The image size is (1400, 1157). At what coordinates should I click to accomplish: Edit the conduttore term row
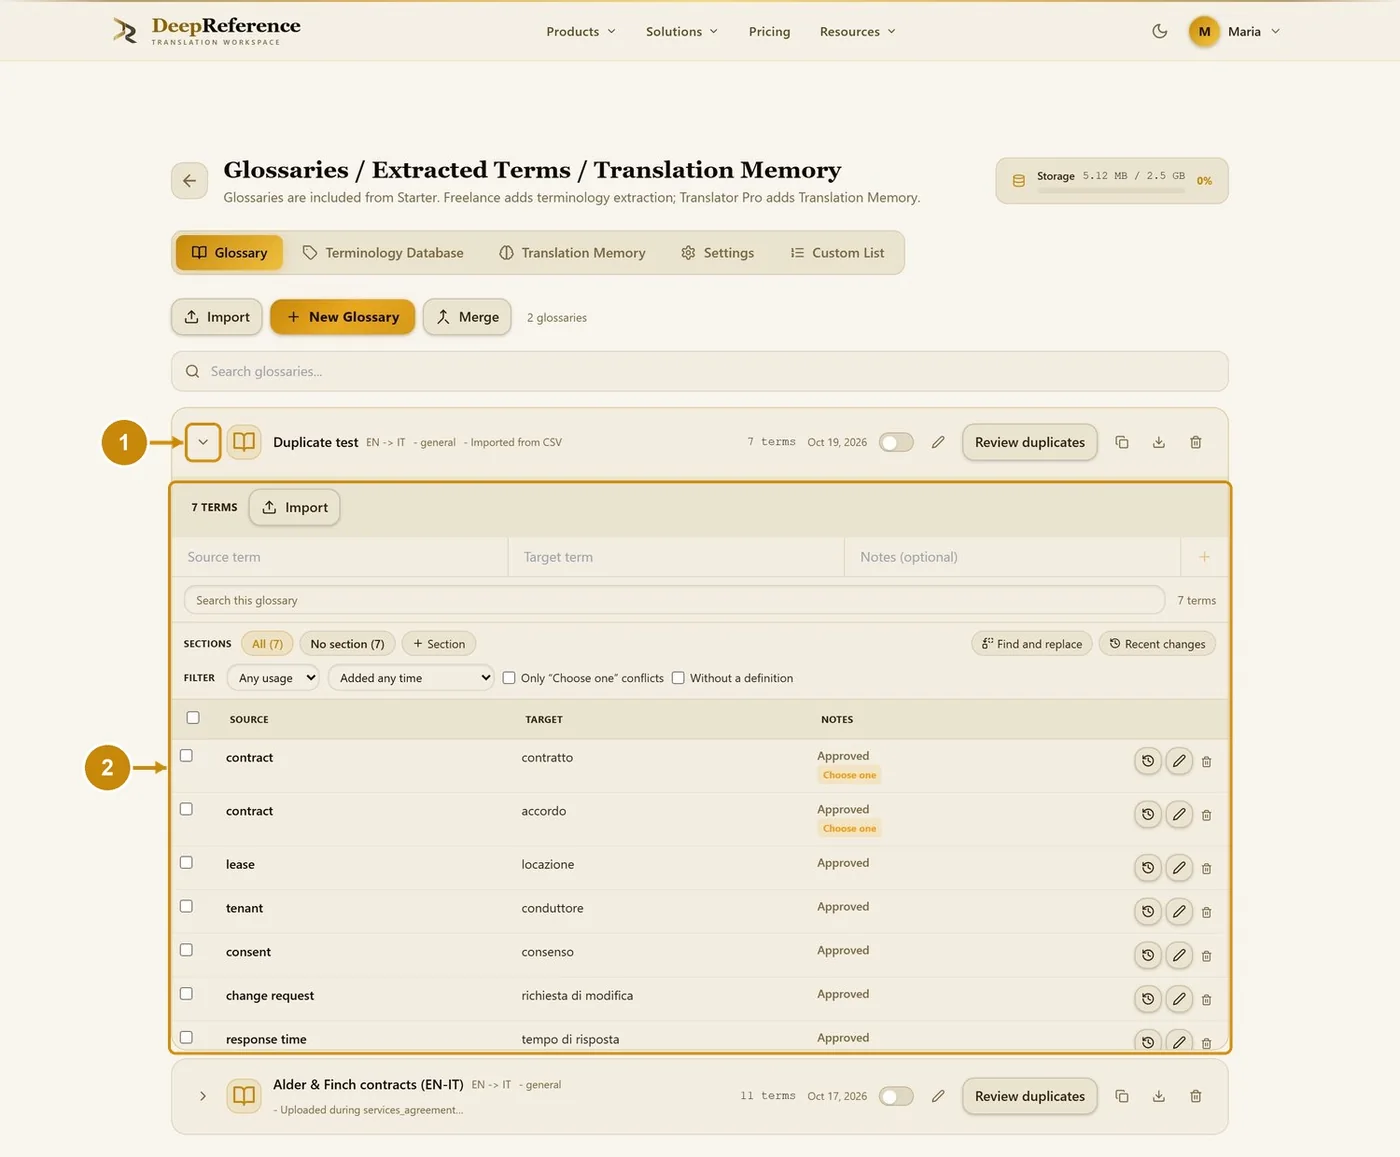tap(1180, 912)
